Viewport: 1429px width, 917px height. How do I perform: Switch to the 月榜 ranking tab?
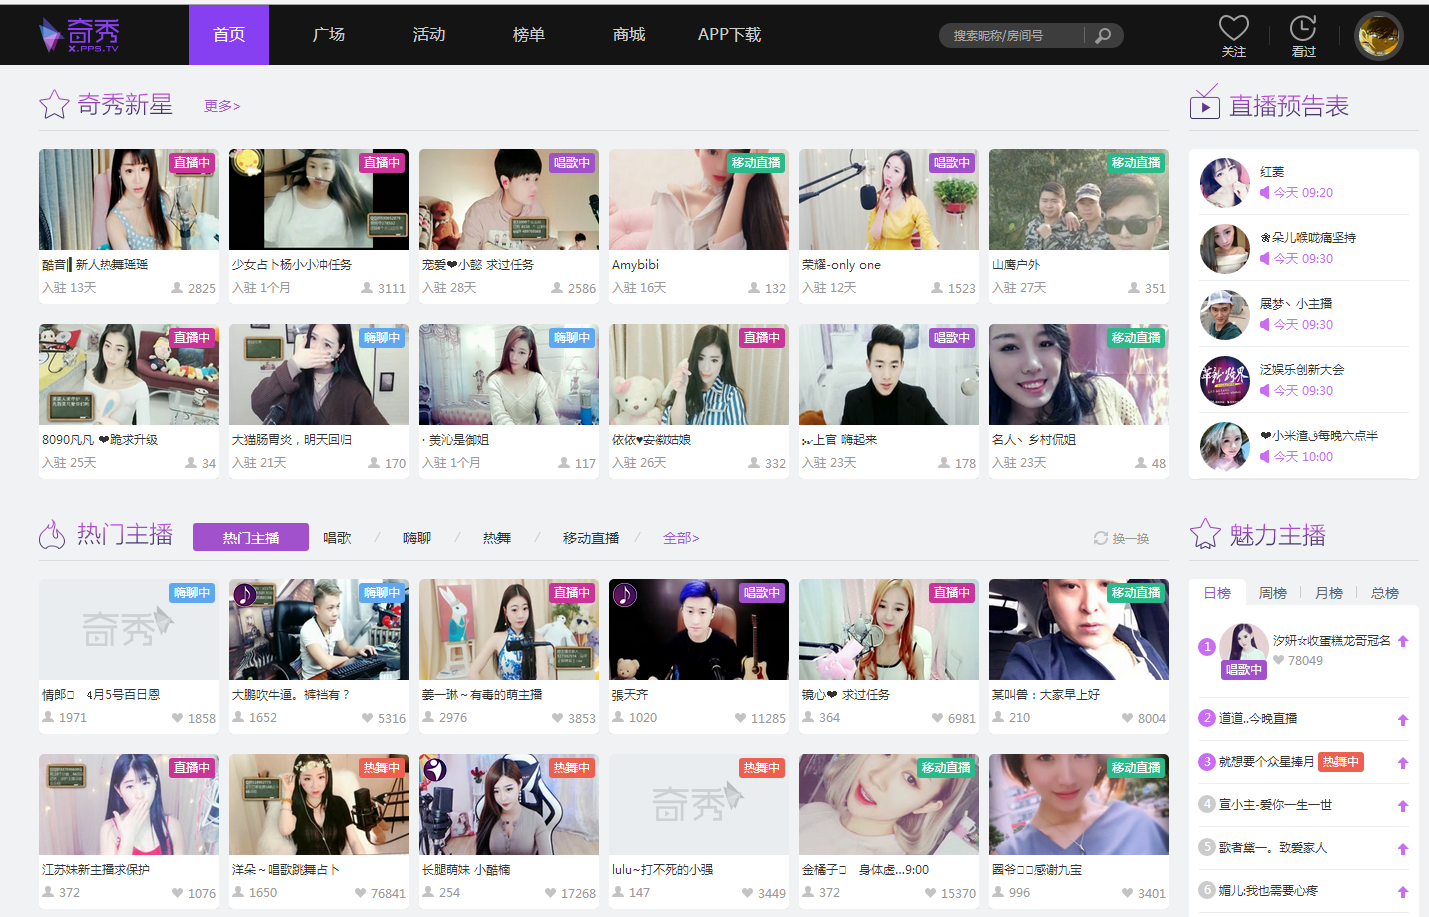[x=1329, y=593]
